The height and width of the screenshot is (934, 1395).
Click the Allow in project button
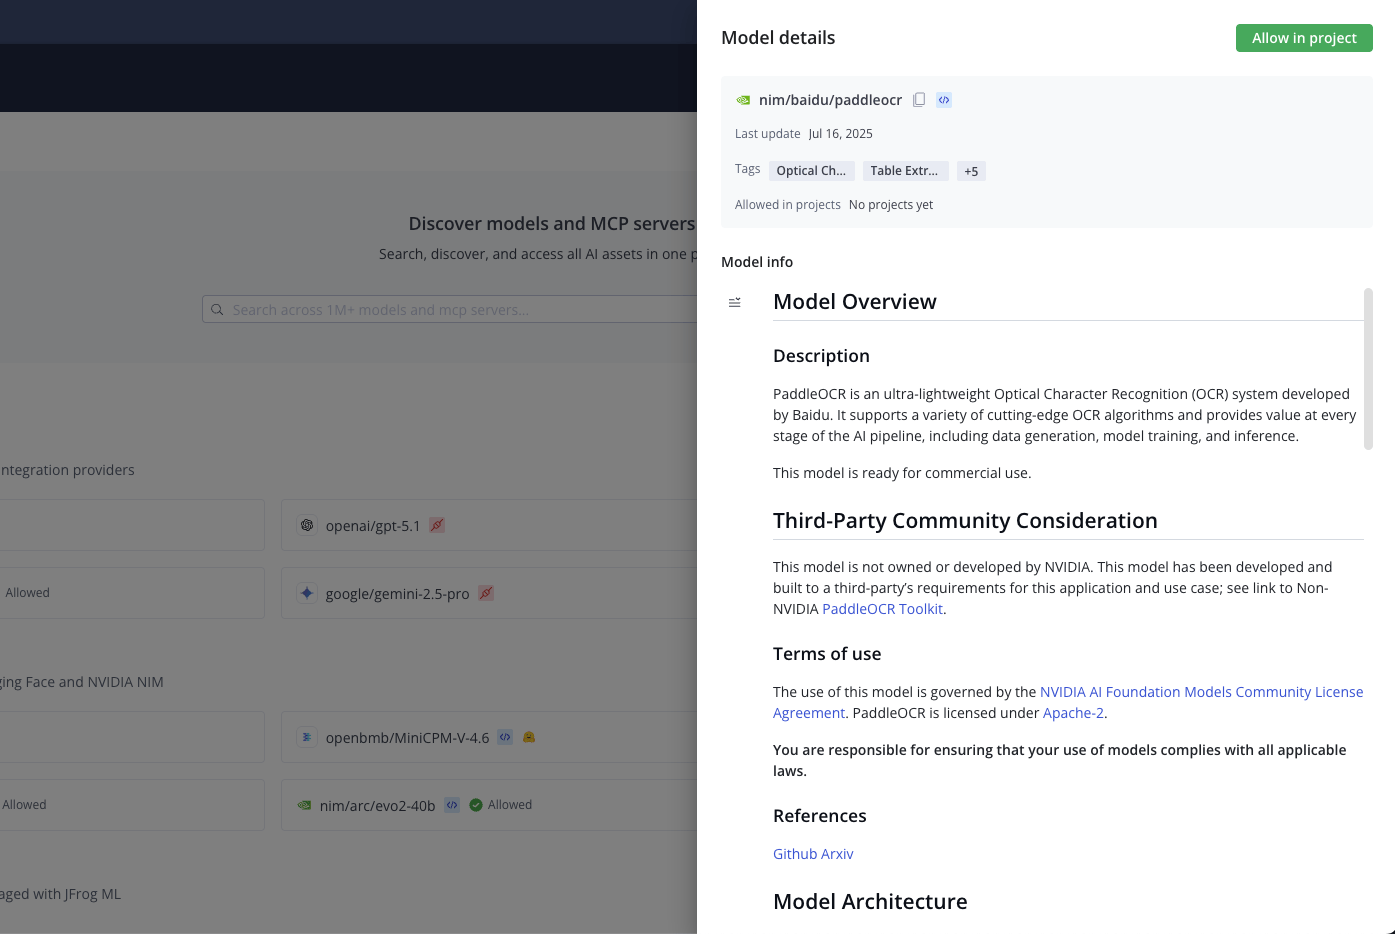[1304, 38]
